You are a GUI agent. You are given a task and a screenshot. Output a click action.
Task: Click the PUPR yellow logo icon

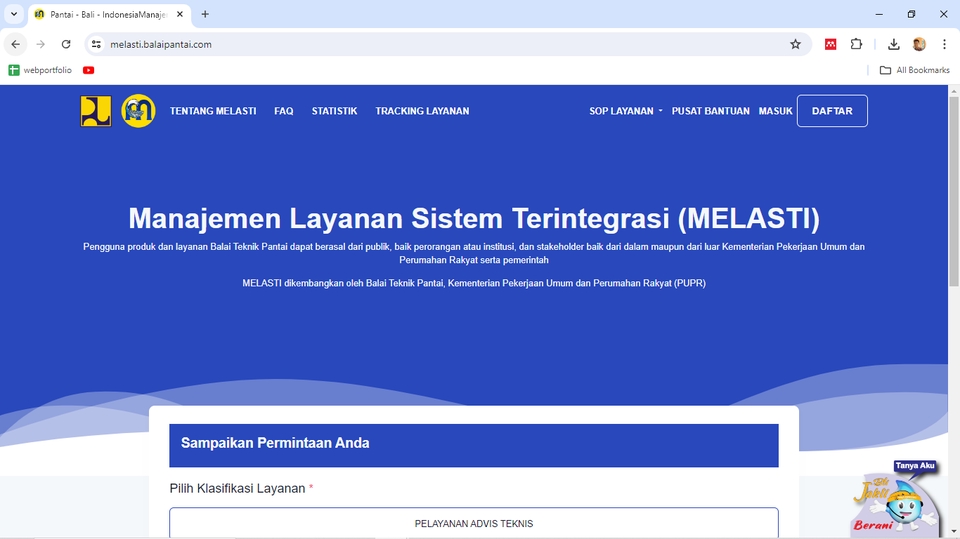pos(96,111)
